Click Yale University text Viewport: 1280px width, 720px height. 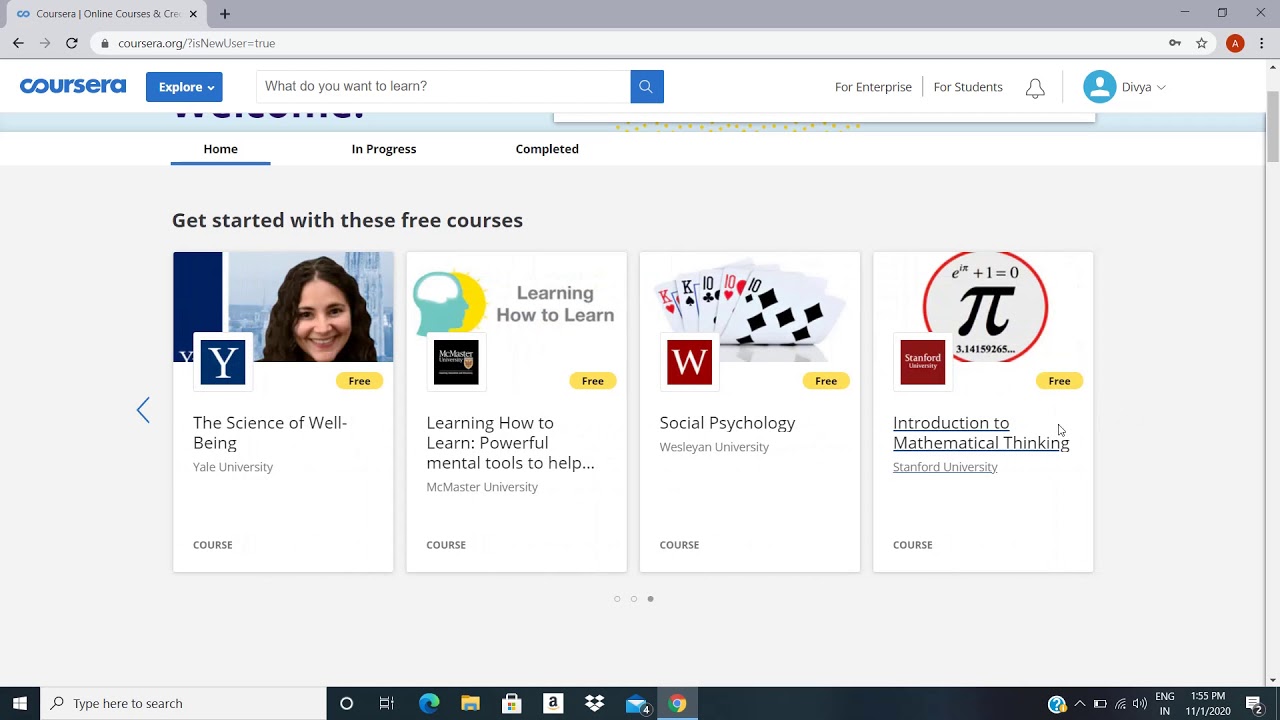coord(233,467)
